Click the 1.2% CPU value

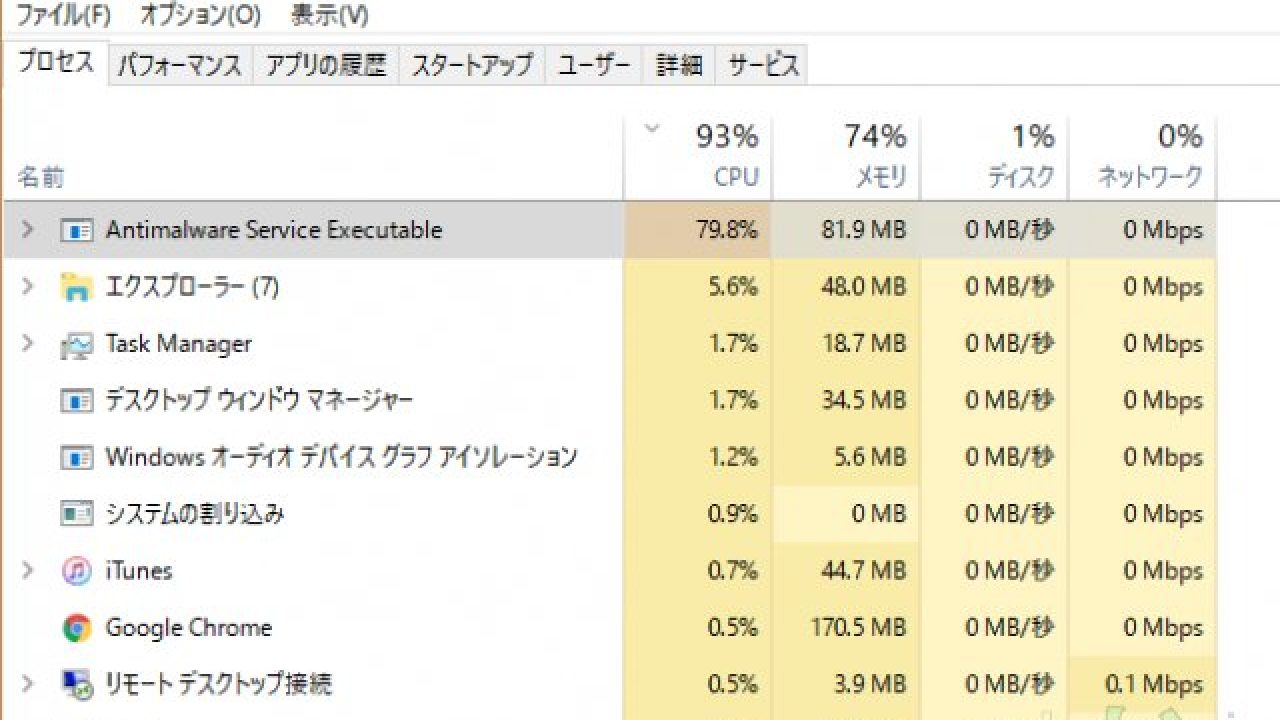pos(732,457)
